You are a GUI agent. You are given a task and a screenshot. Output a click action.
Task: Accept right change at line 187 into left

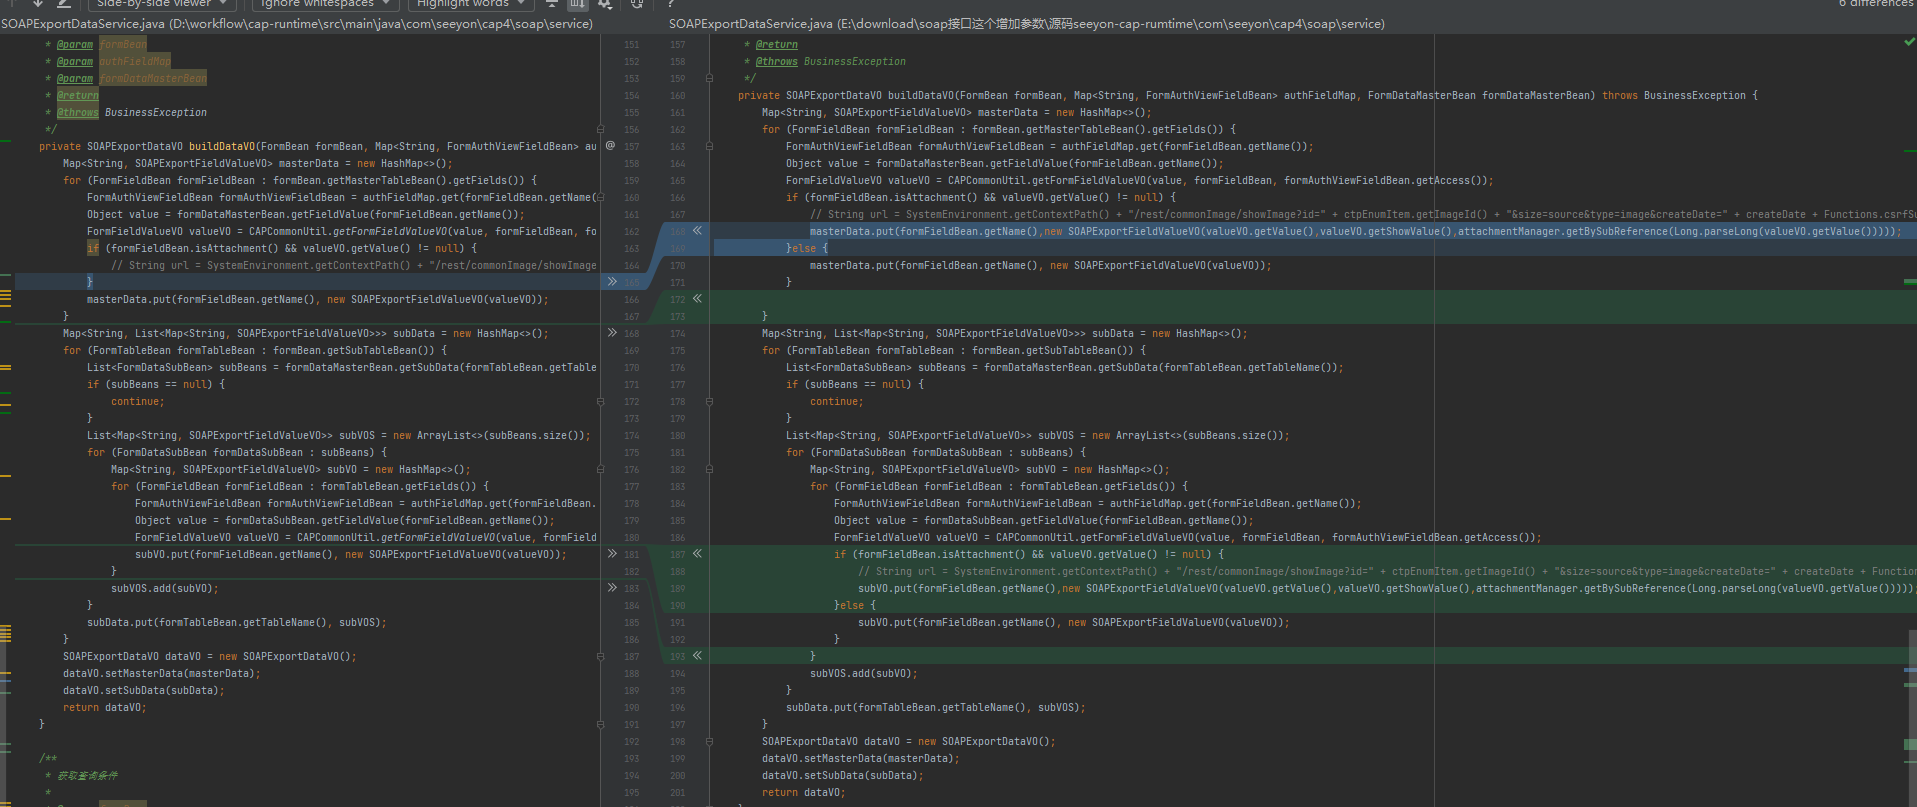[697, 554]
